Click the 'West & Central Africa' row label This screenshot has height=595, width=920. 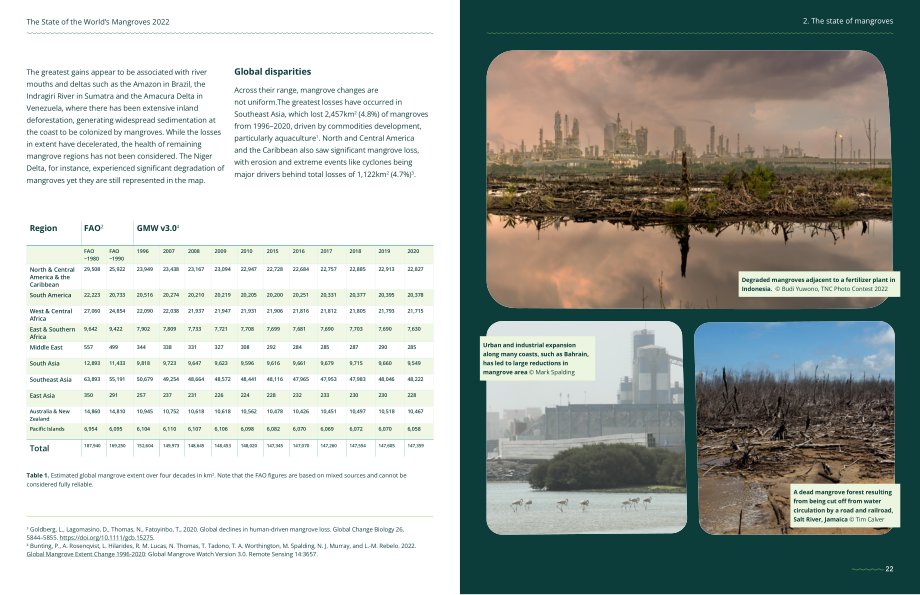pyautogui.click(x=51, y=315)
